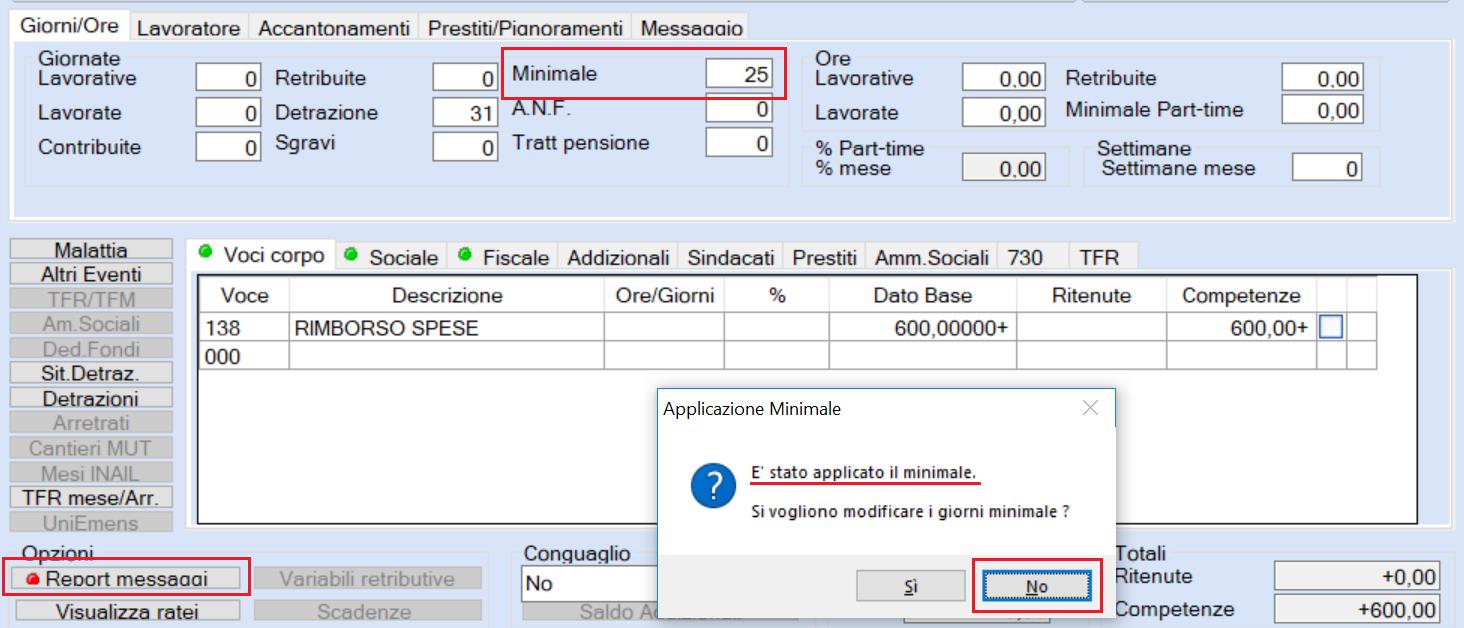Open the Conguaglio dropdown showing No
Viewport: 1464px width, 628px height.
click(x=589, y=583)
